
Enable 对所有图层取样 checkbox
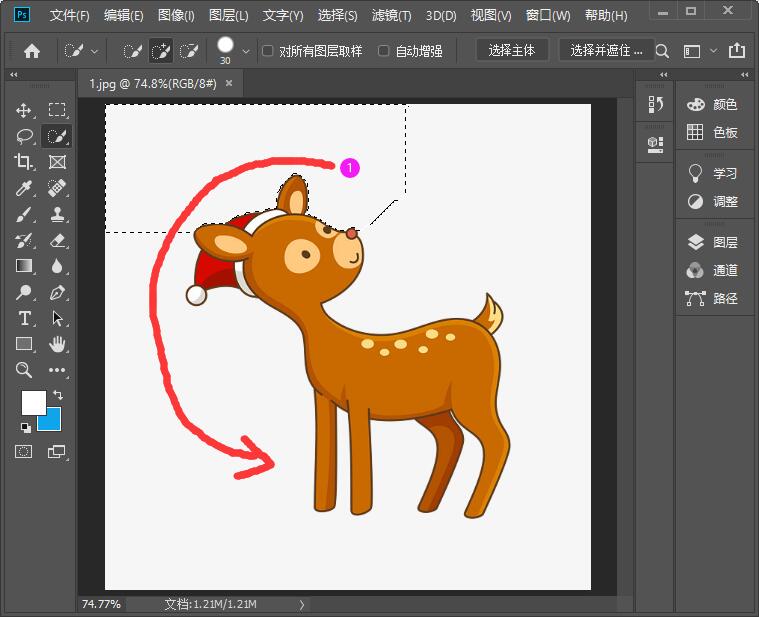[x=267, y=51]
